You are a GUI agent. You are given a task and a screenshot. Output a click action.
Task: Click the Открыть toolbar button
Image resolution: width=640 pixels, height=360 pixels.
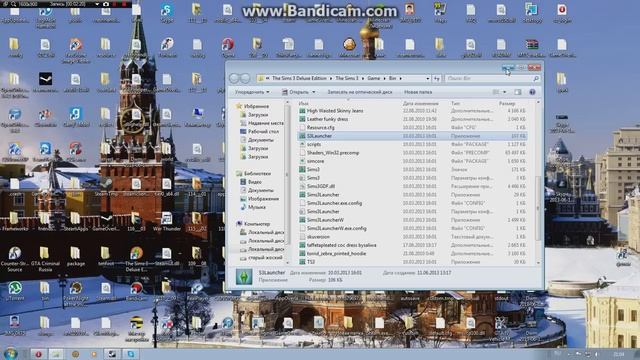click(x=295, y=92)
